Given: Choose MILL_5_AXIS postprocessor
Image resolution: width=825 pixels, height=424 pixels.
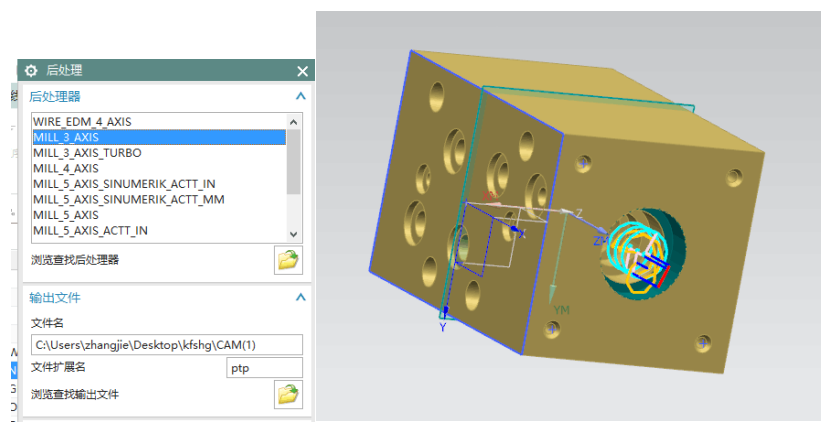Looking at the screenshot, I should click(x=66, y=215).
